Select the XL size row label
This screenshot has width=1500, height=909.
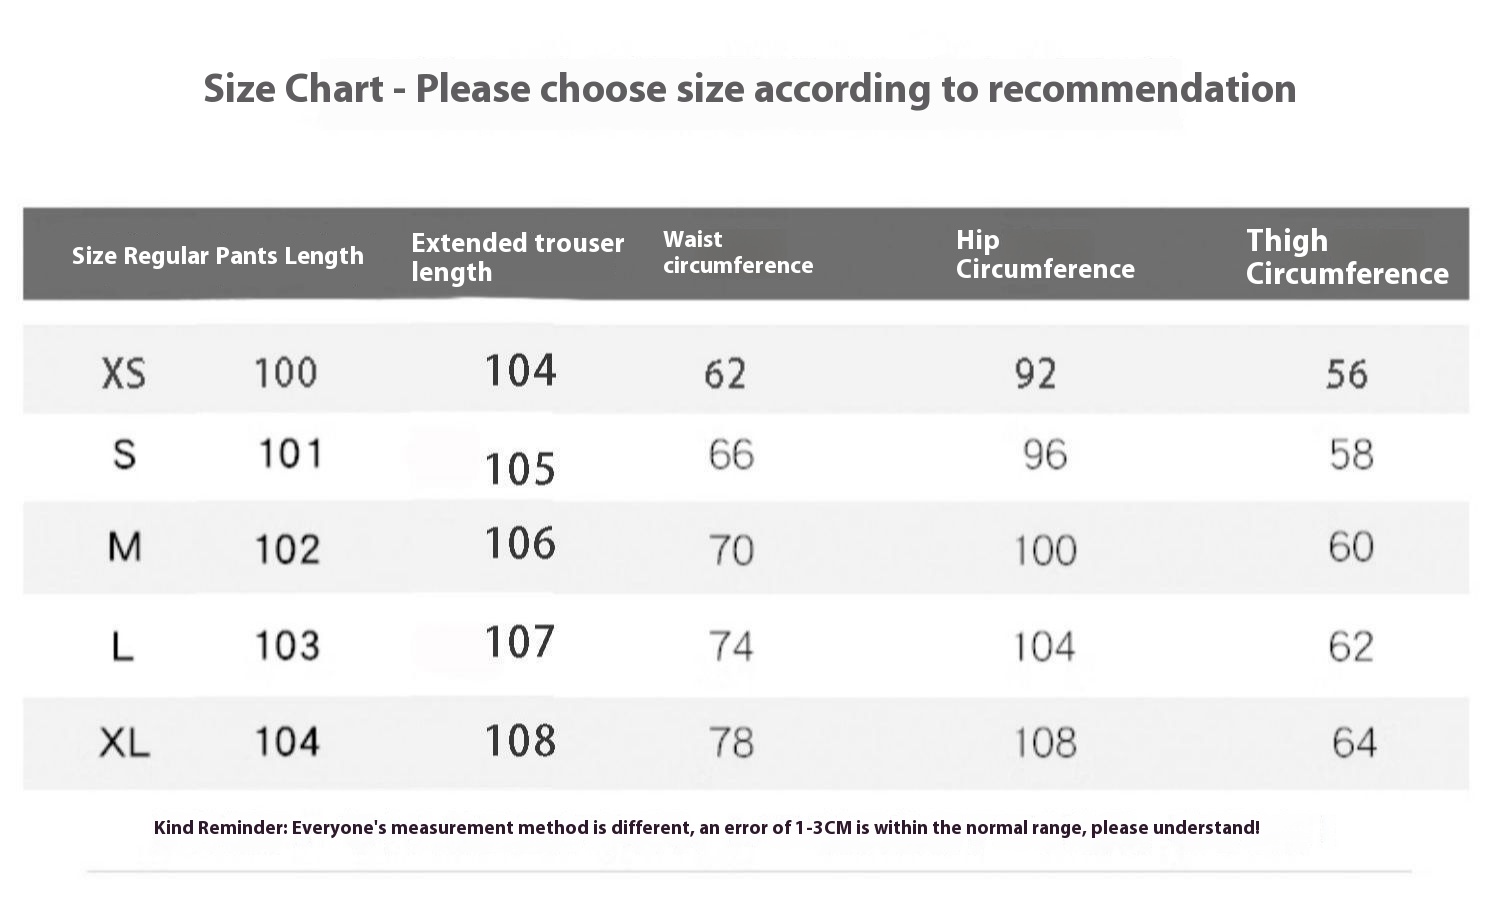click(125, 743)
